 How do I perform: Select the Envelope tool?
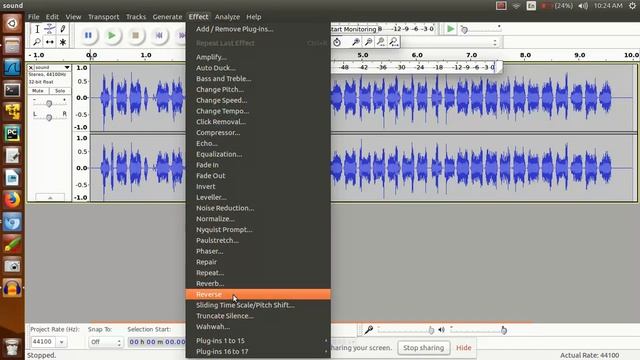click(49, 29)
